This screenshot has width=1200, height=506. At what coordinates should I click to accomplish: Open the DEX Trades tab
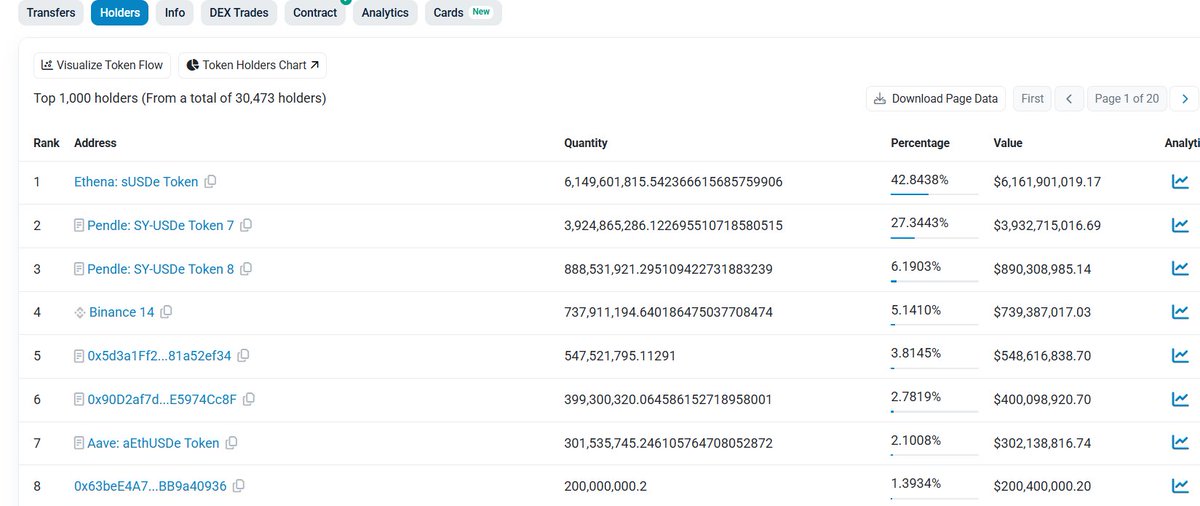[238, 13]
